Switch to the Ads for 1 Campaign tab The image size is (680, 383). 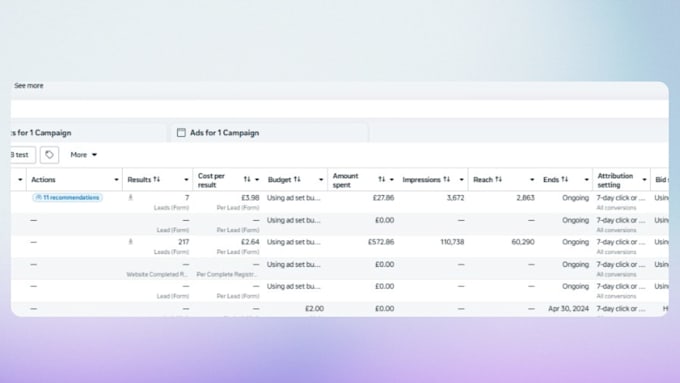[x=269, y=133]
